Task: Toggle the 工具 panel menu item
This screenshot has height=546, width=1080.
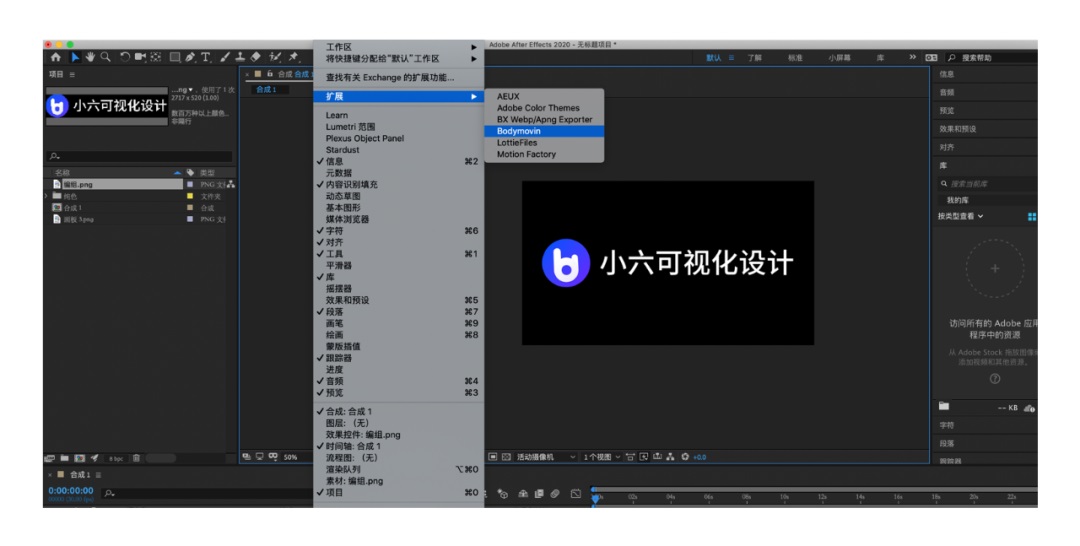Action: click(x=399, y=254)
